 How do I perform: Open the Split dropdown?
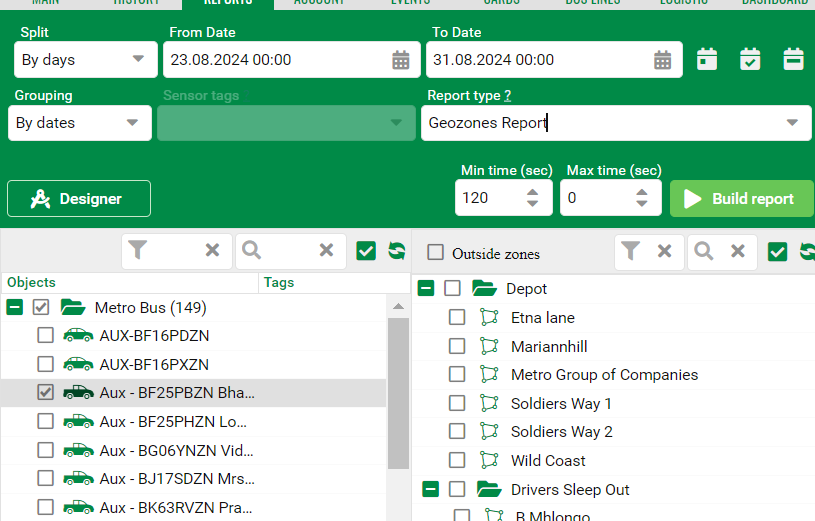tap(85, 60)
